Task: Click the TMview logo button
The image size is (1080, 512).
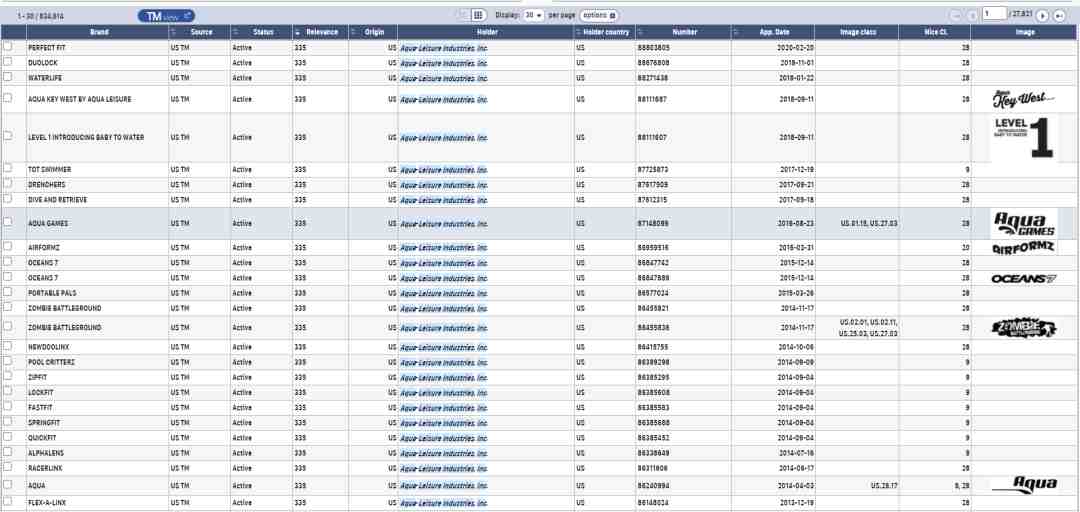Action: [x=166, y=15]
